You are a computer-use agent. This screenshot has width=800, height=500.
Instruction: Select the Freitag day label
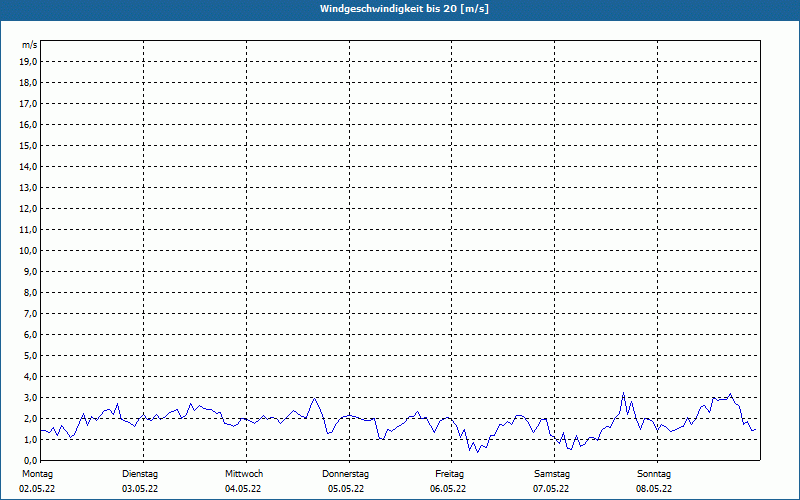449,473
